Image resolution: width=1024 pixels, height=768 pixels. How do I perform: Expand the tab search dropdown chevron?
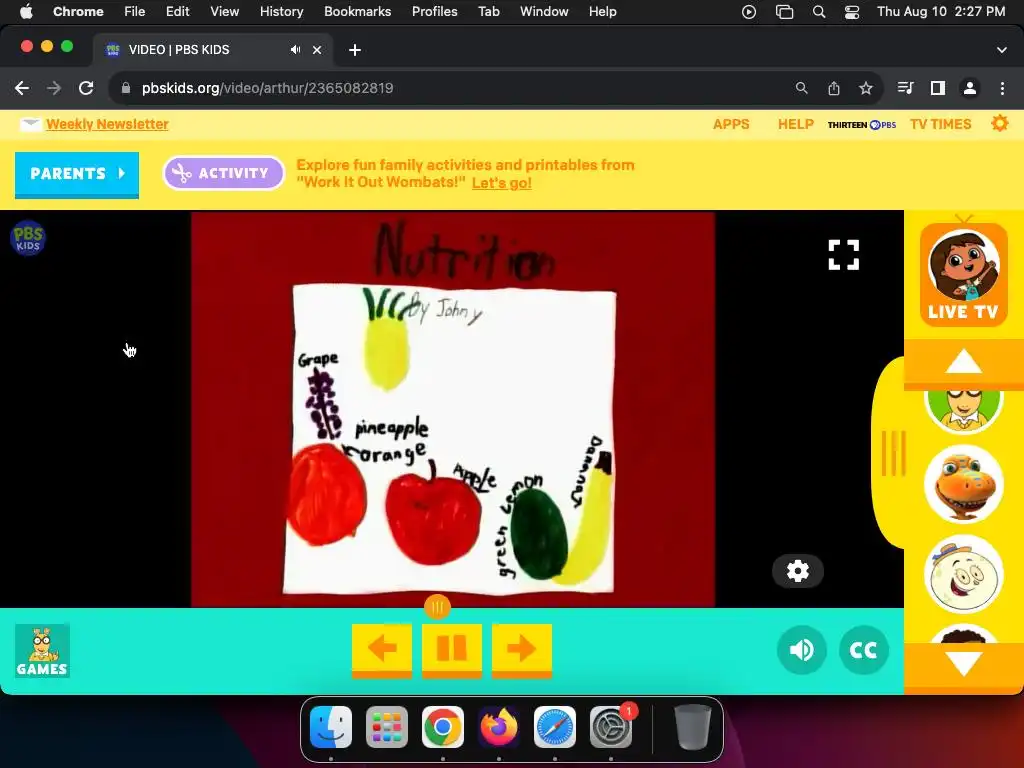[x=1001, y=50]
